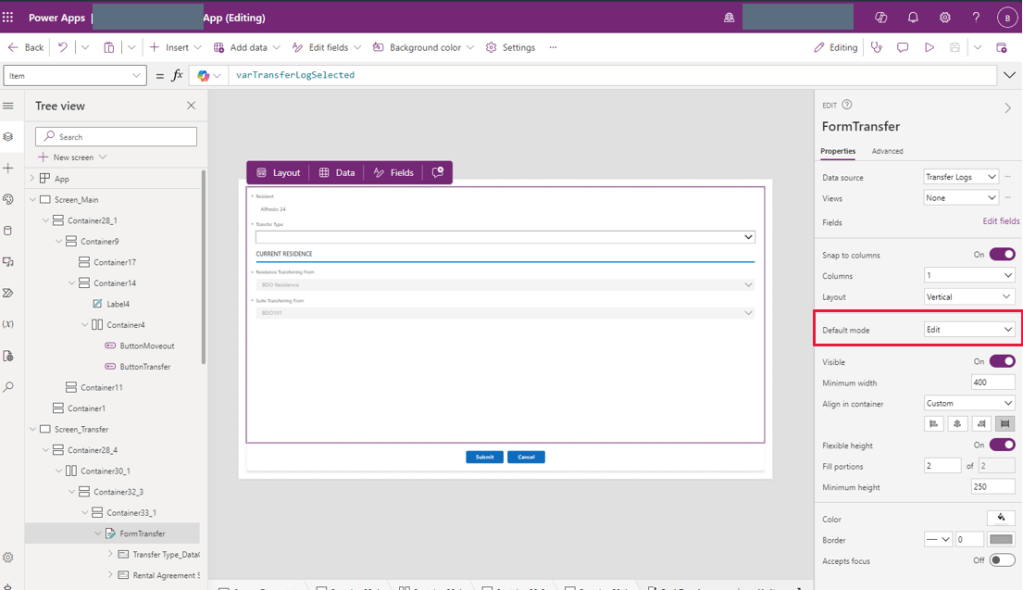Turn off the Visible toggle

(x=1002, y=362)
